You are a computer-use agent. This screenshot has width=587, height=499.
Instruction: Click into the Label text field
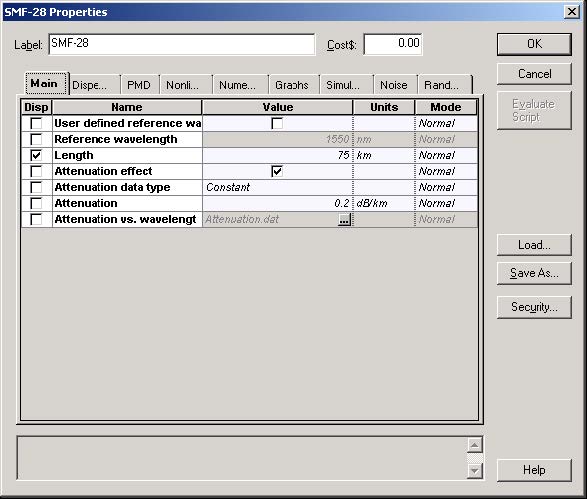[182, 44]
